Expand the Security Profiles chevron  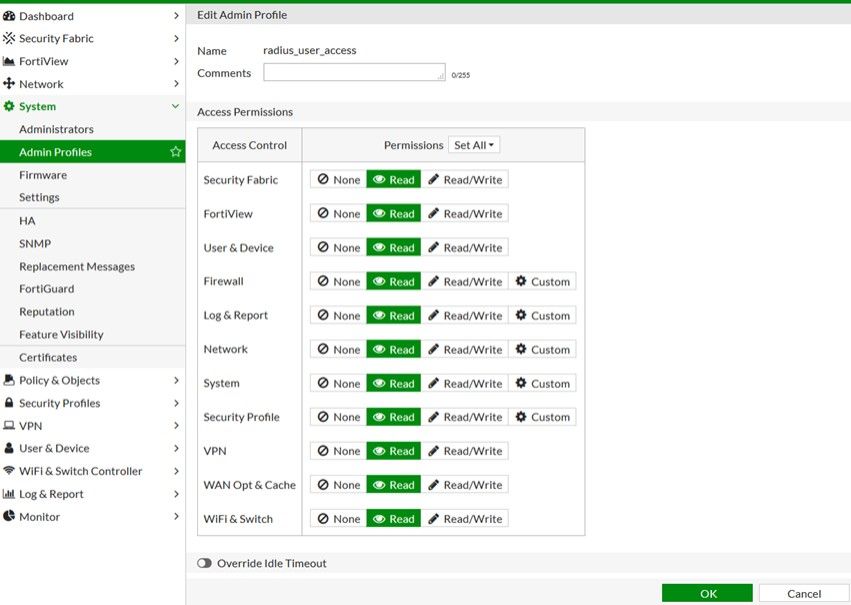[x=176, y=403]
